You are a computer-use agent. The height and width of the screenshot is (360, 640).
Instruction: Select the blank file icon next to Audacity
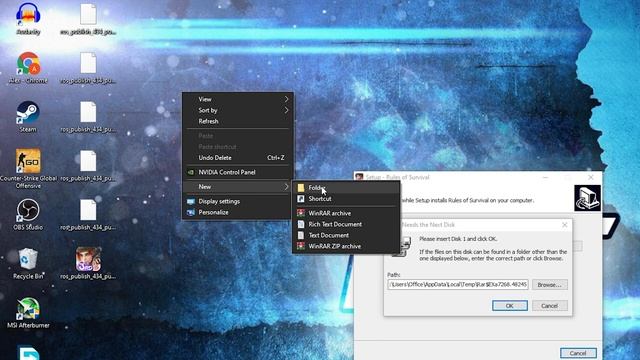[x=88, y=14]
